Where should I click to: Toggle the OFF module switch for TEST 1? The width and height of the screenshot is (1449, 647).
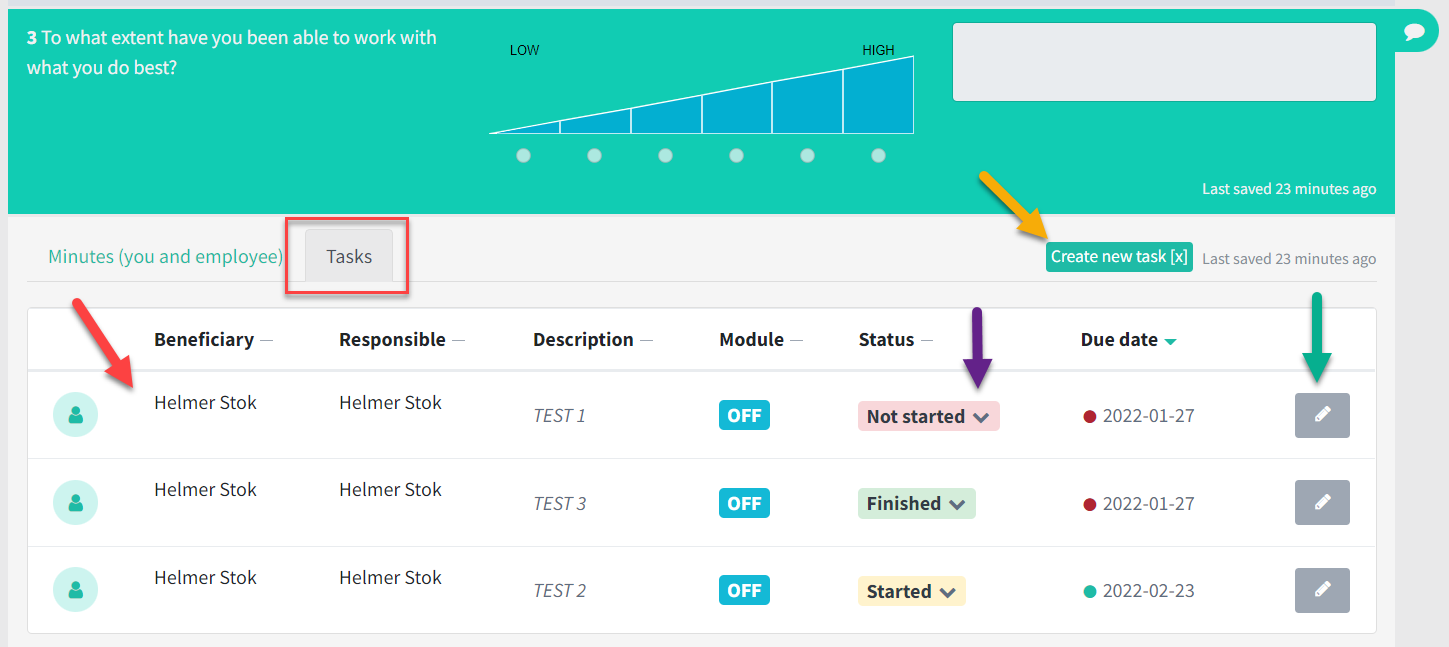(744, 415)
